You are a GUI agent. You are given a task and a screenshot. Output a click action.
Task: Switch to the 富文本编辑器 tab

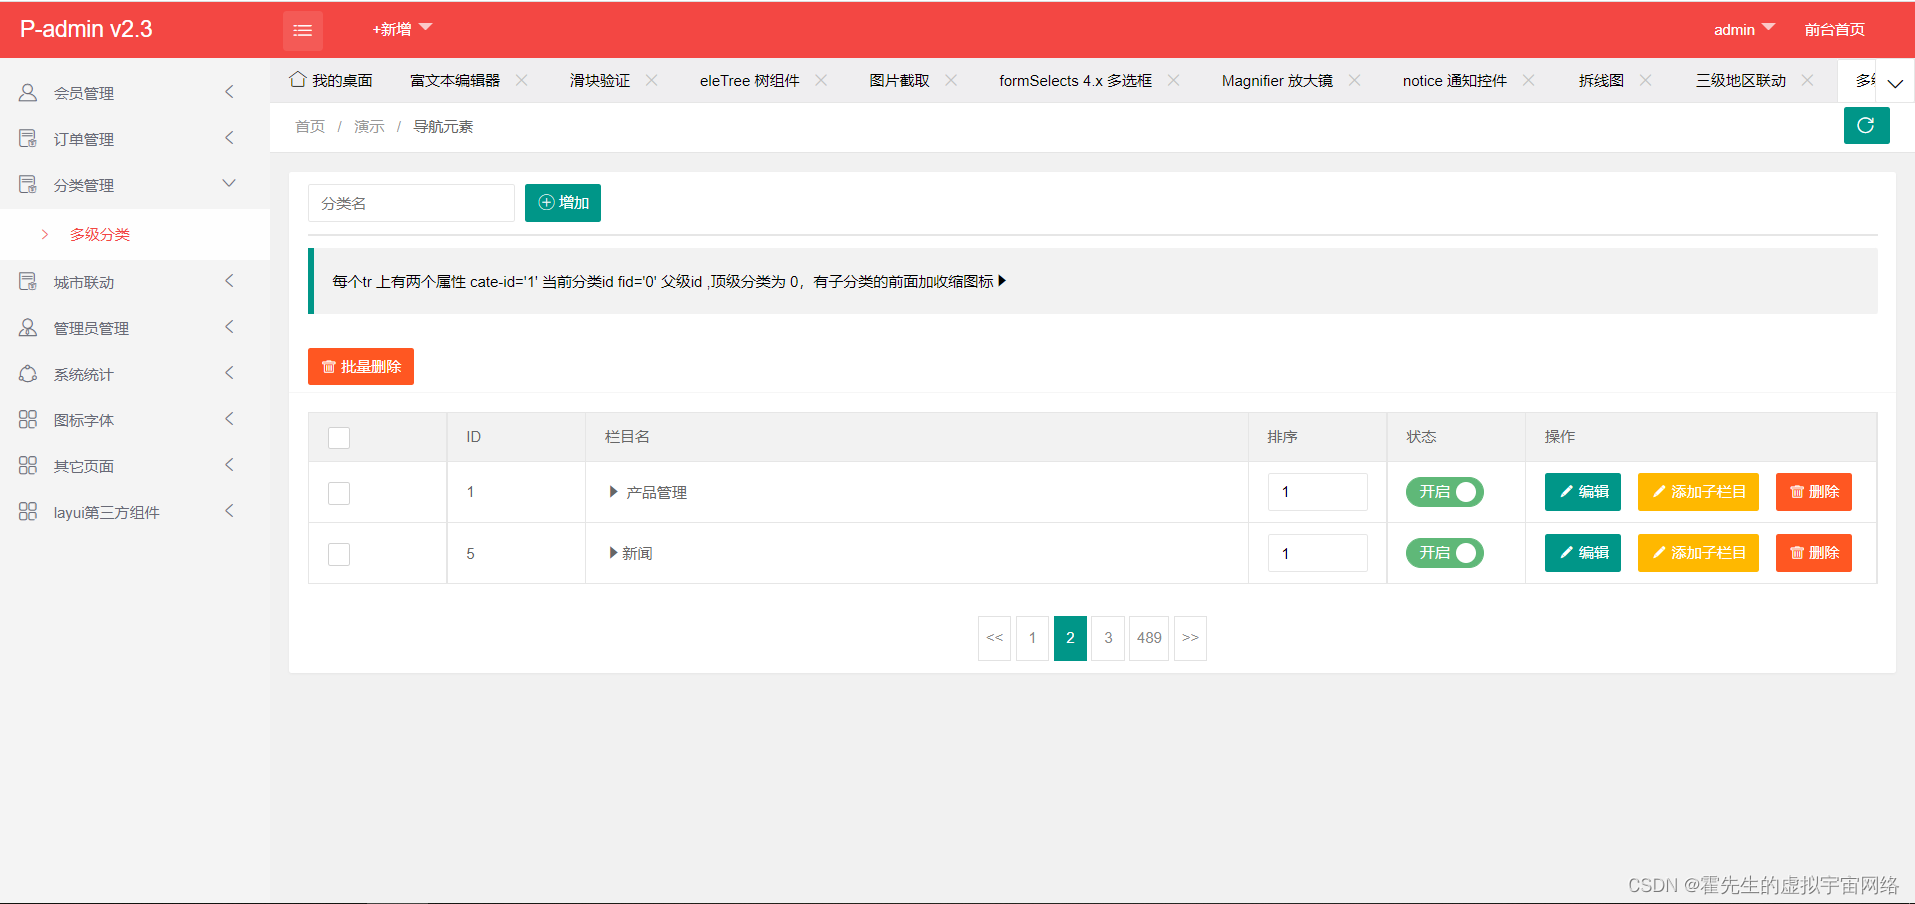(455, 80)
